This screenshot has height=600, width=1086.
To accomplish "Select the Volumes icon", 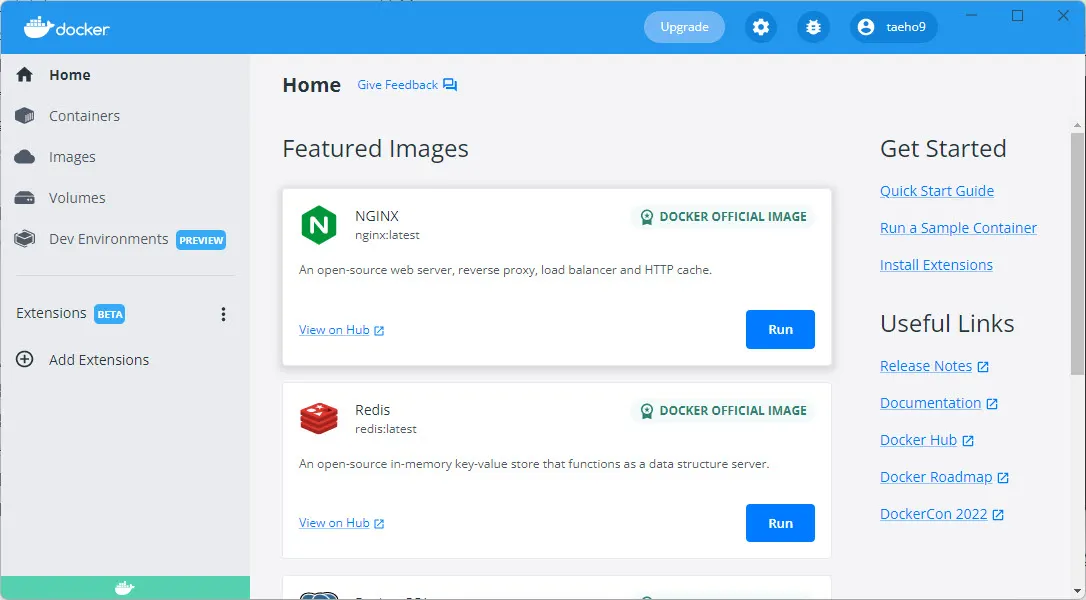I will pos(24,197).
